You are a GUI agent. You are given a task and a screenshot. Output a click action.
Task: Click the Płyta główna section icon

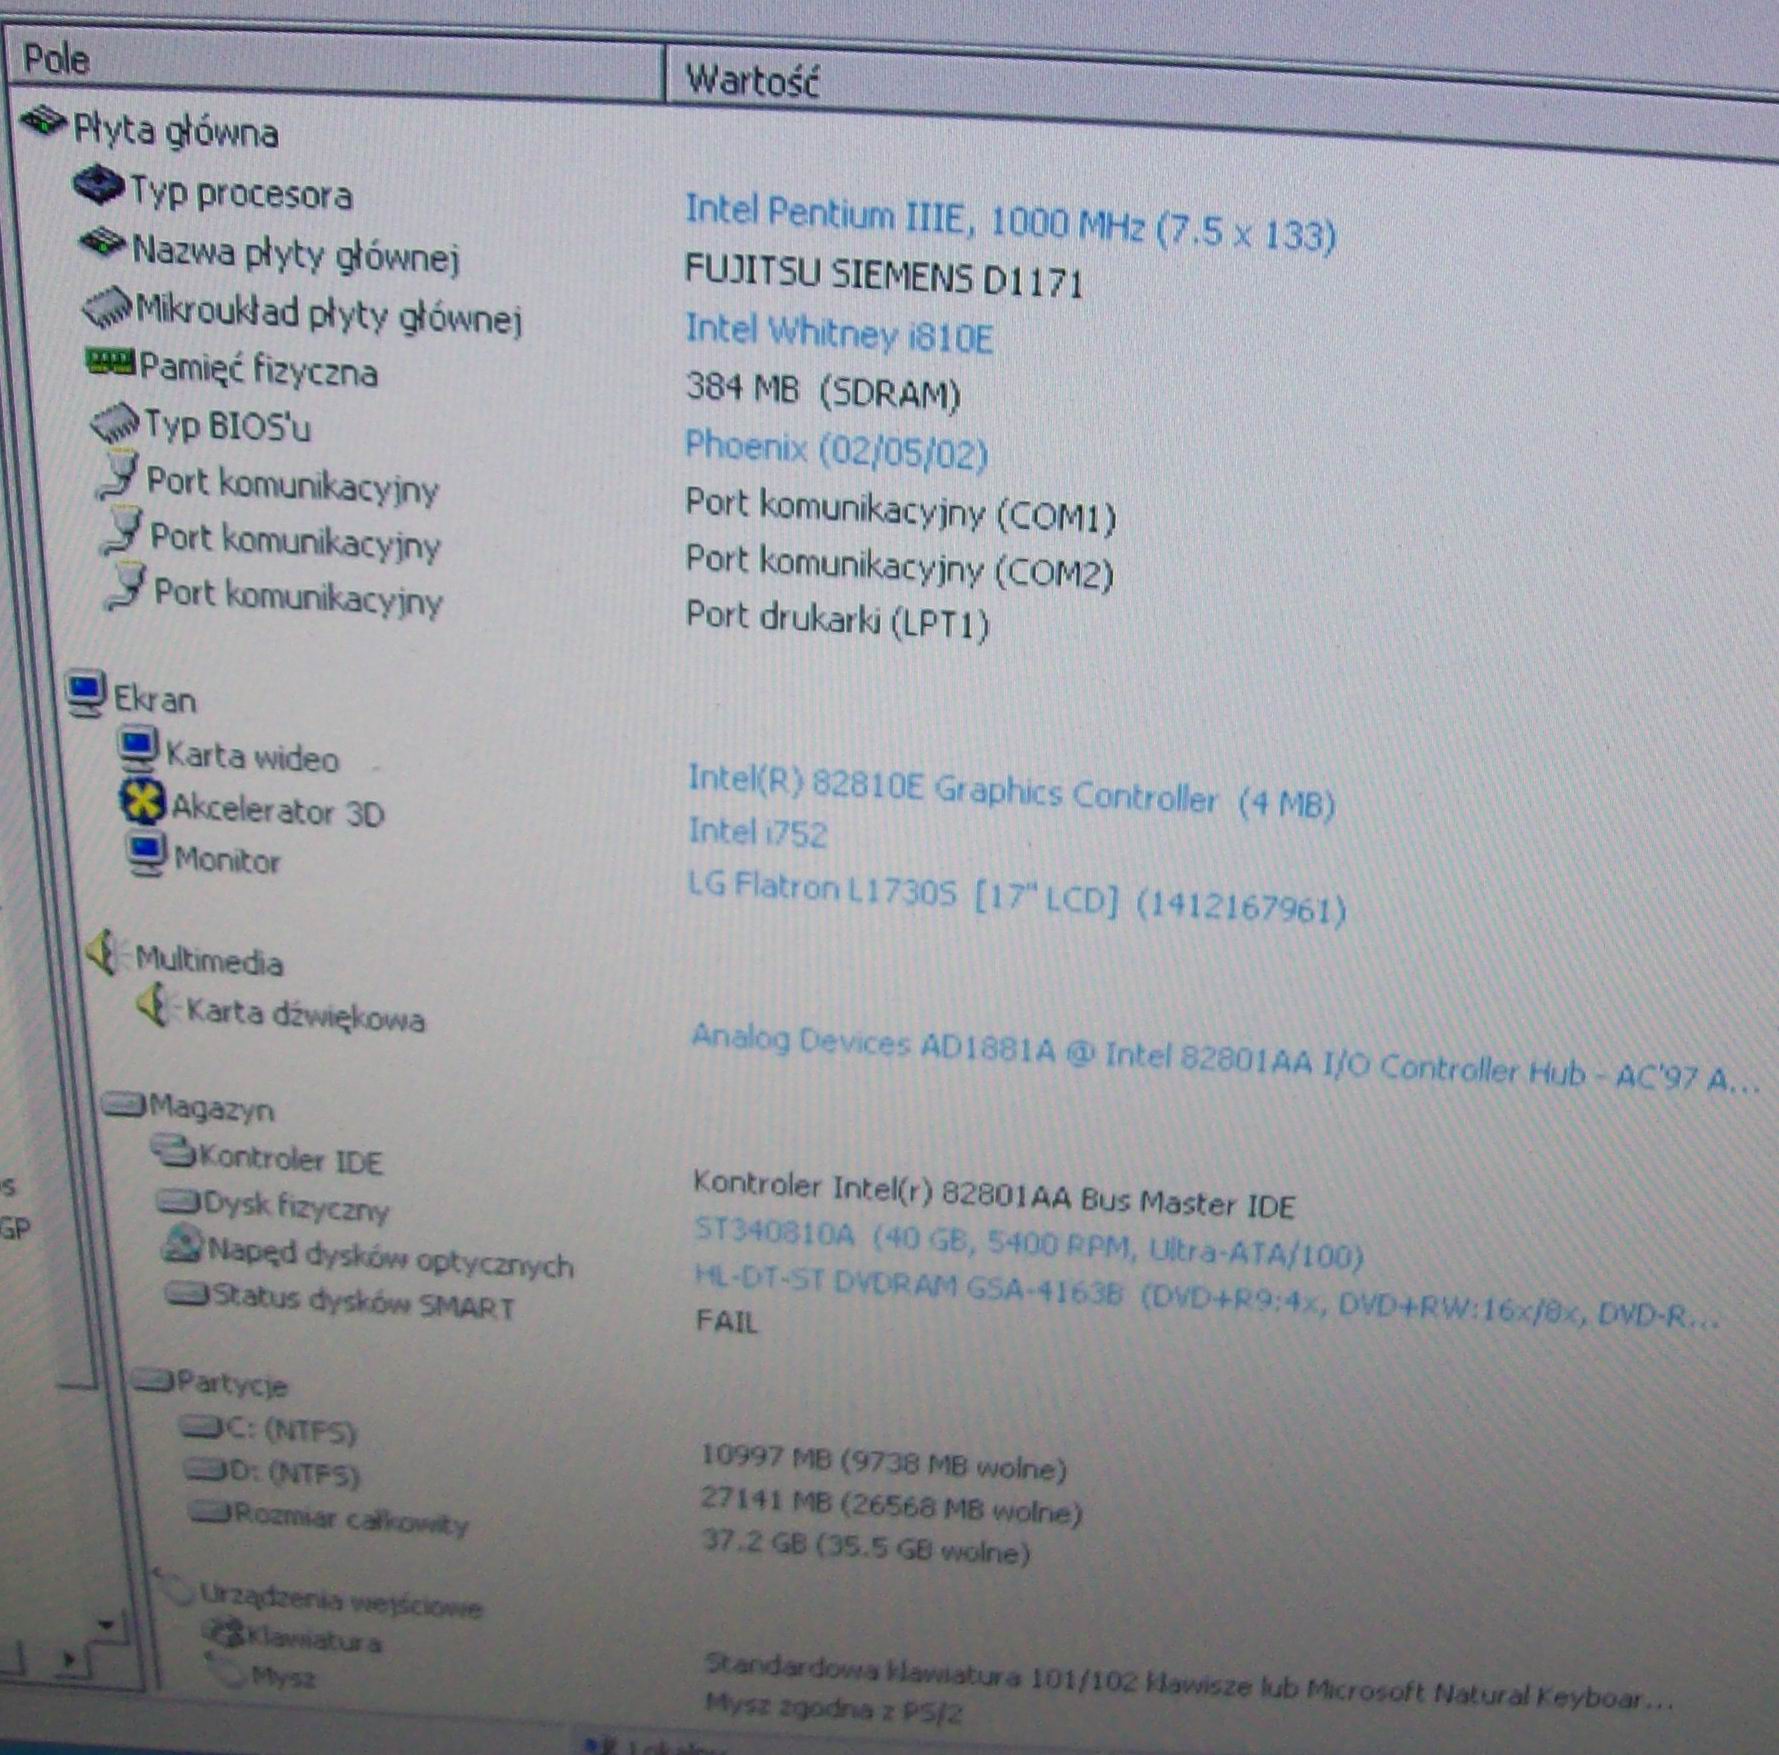44,122
